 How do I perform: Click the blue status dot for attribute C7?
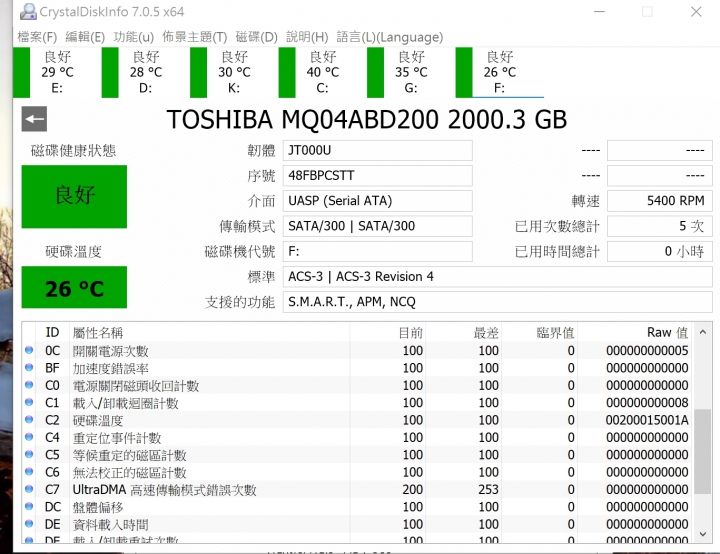pyautogui.click(x=29, y=489)
